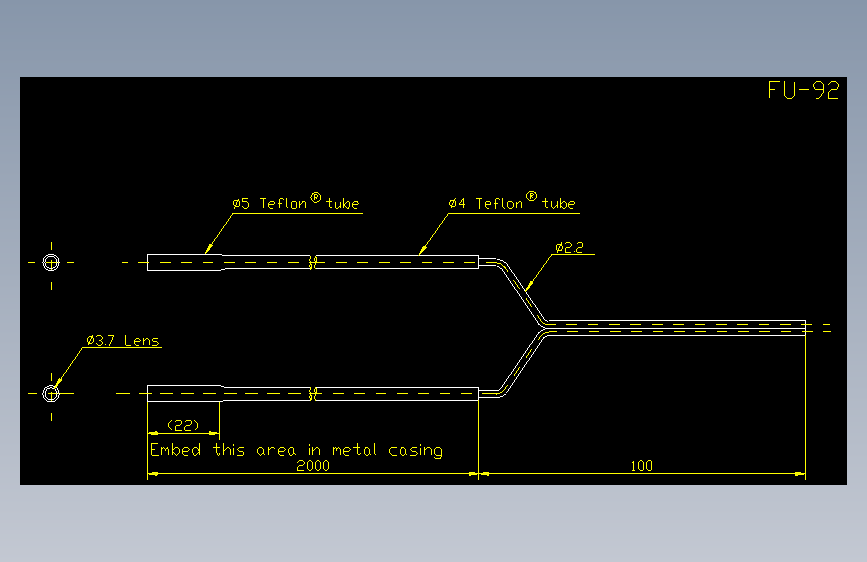Click the break symbol on upper tube
This screenshot has height=562, width=867.
point(312,262)
